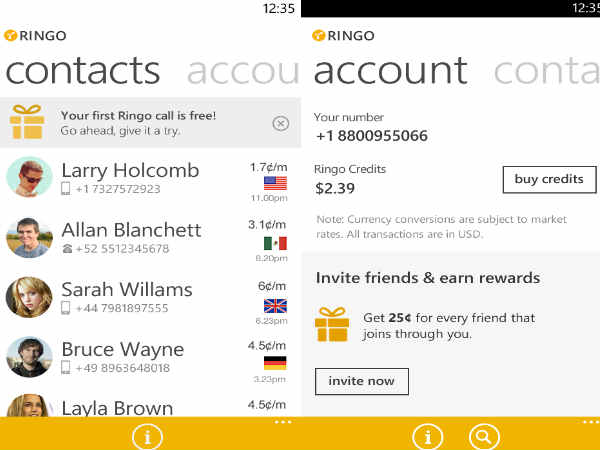Tap the US flag next to Larry Holcomb
600x450 pixels.
point(275,183)
